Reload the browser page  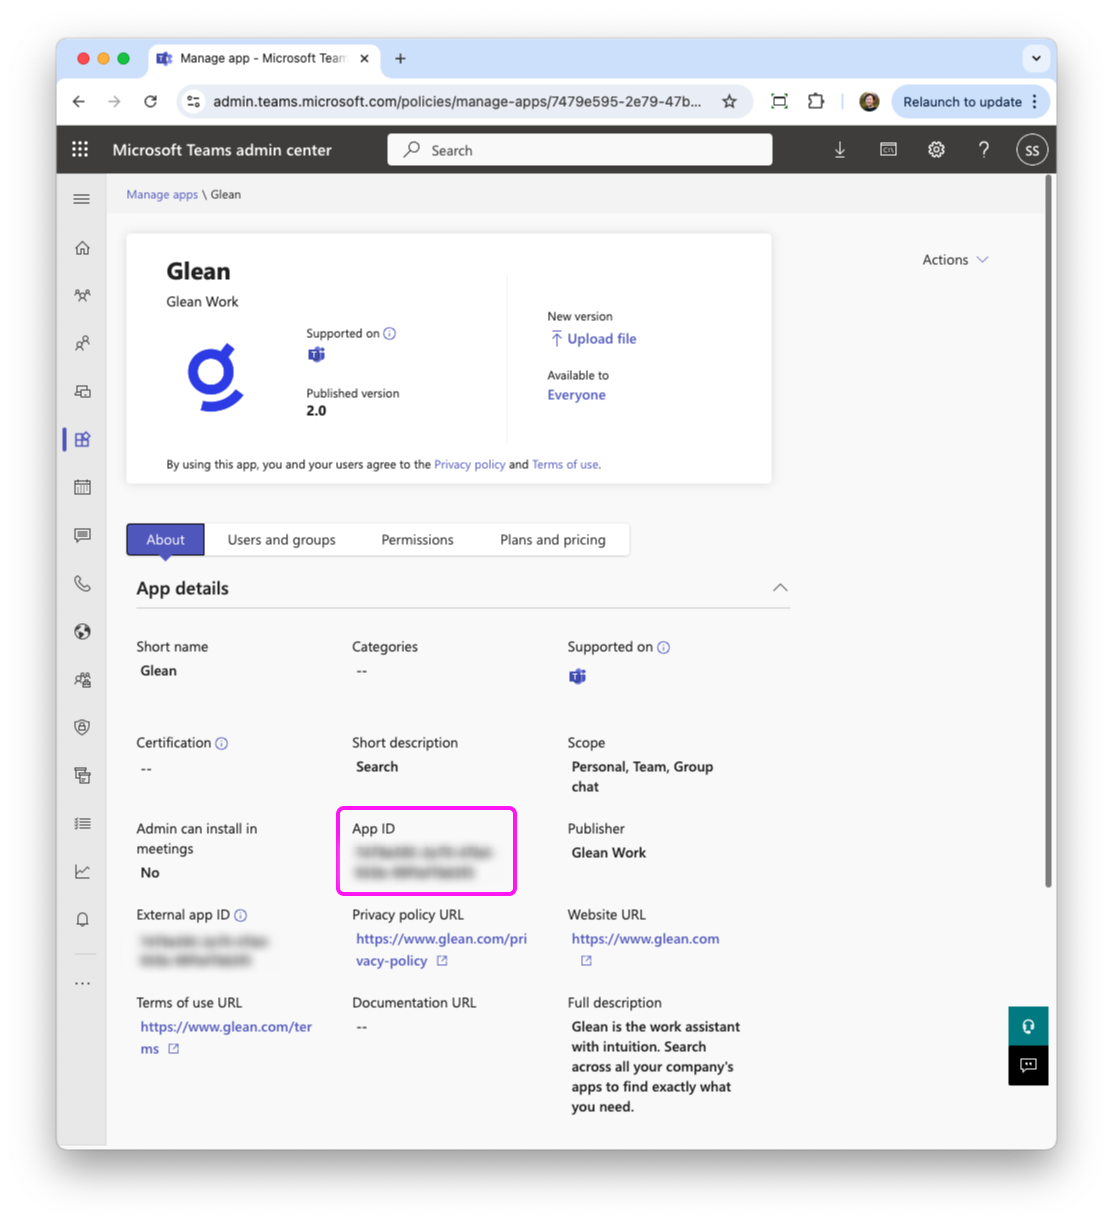click(x=150, y=101)
